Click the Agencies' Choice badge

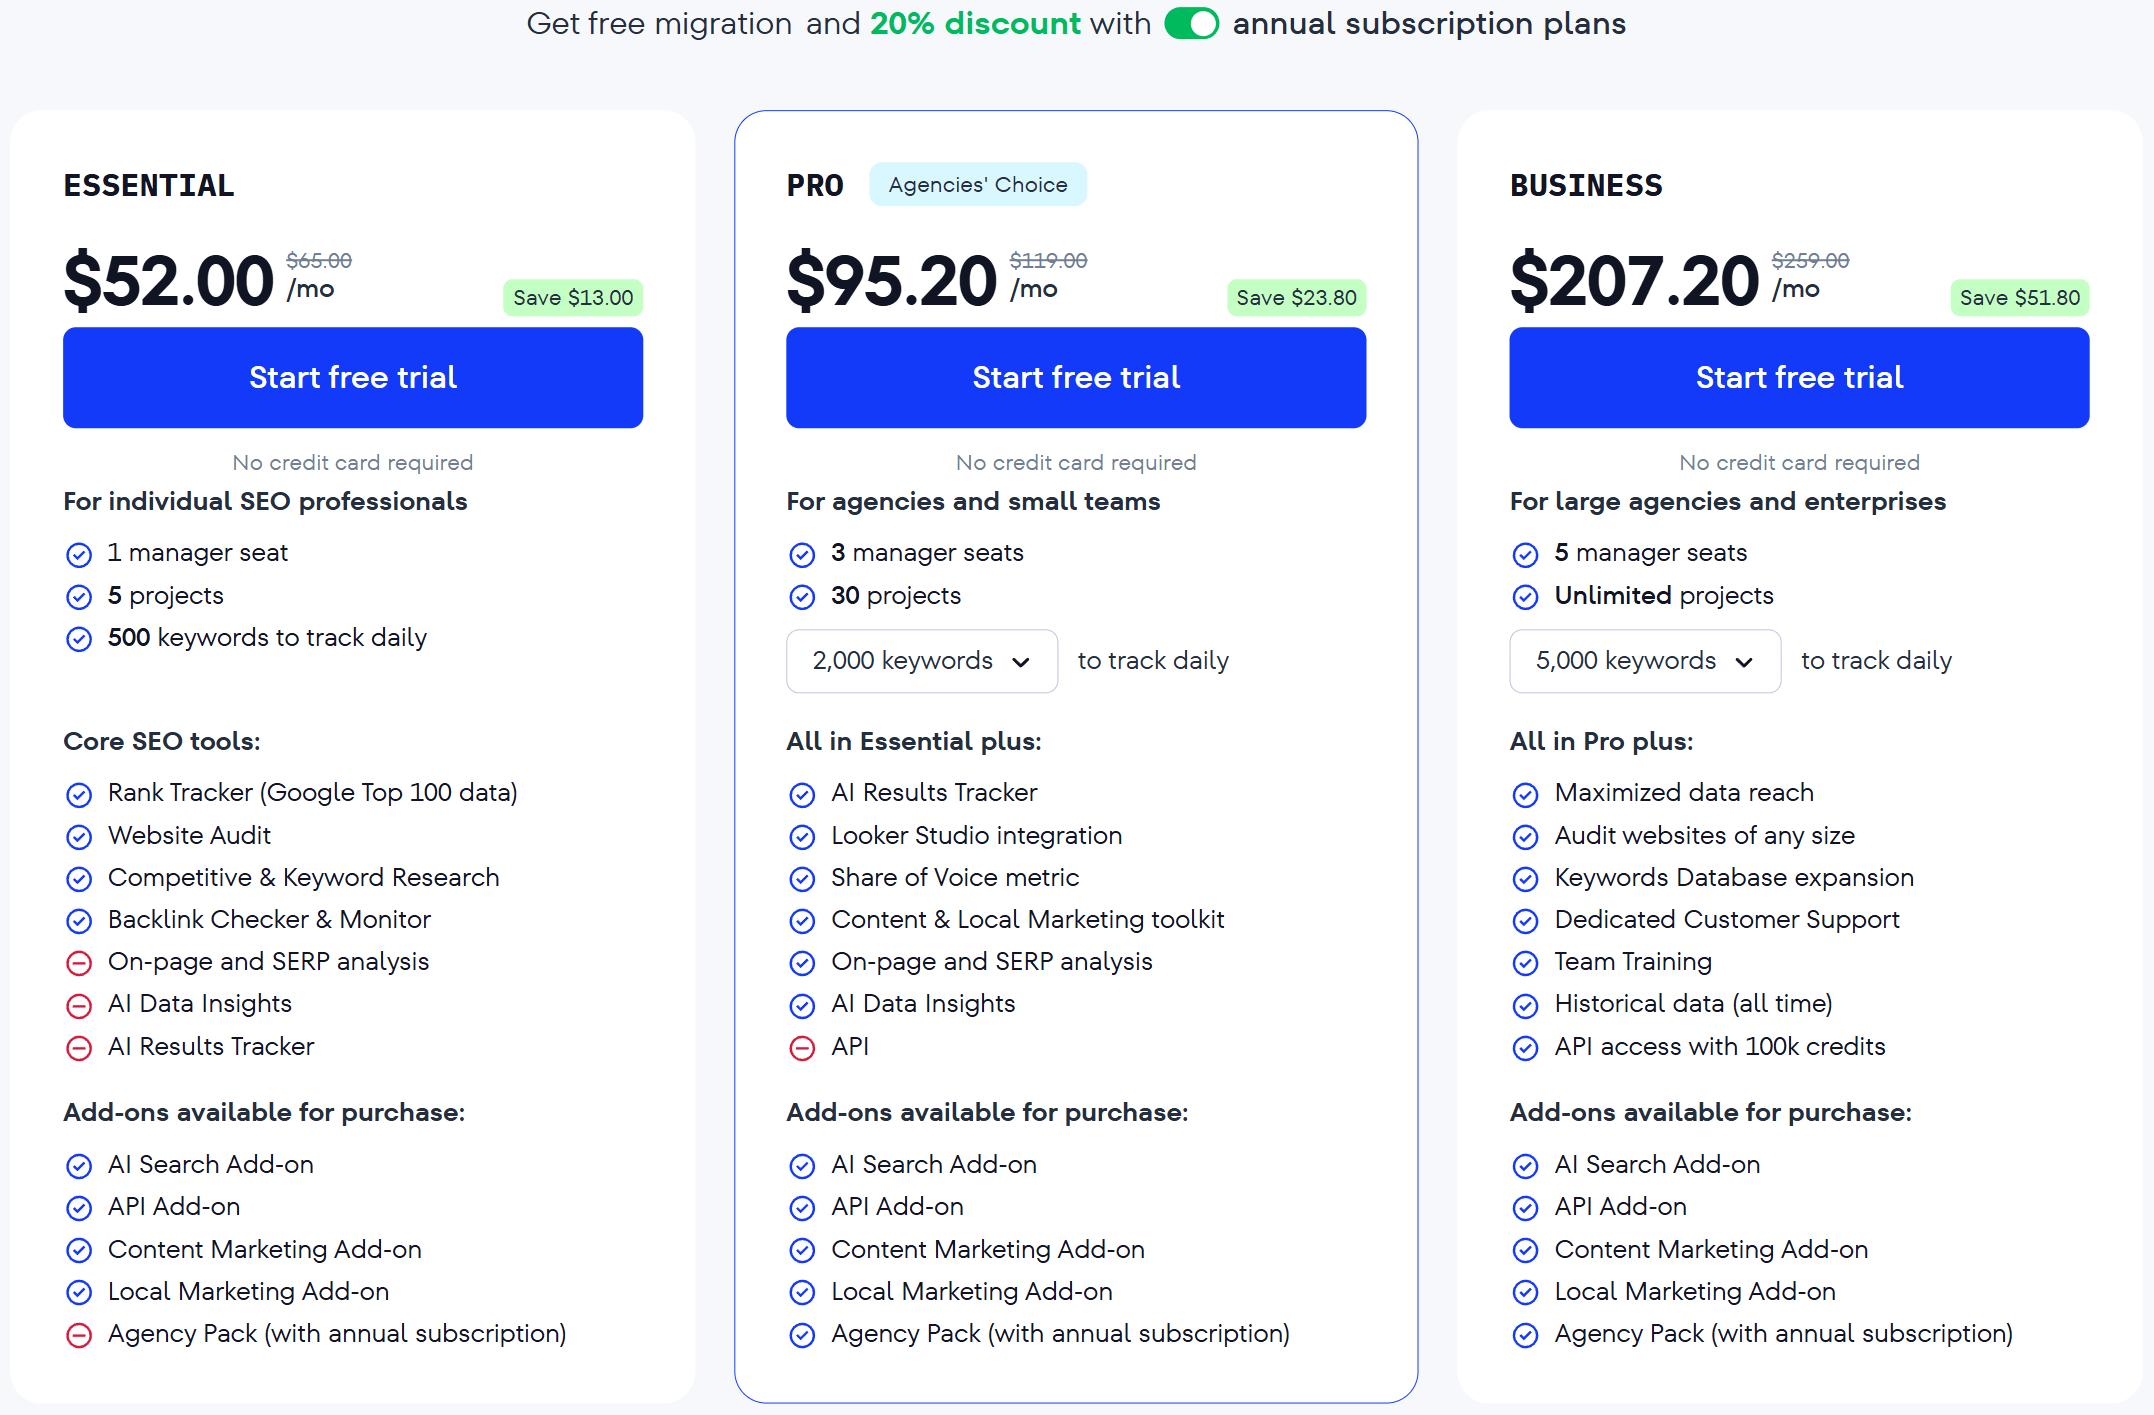tap(977, 184)
